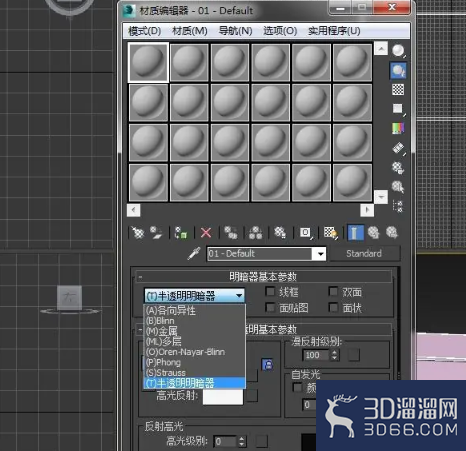
Task: Open the 01 - Default material name dropdown
Action: (320, 254)
